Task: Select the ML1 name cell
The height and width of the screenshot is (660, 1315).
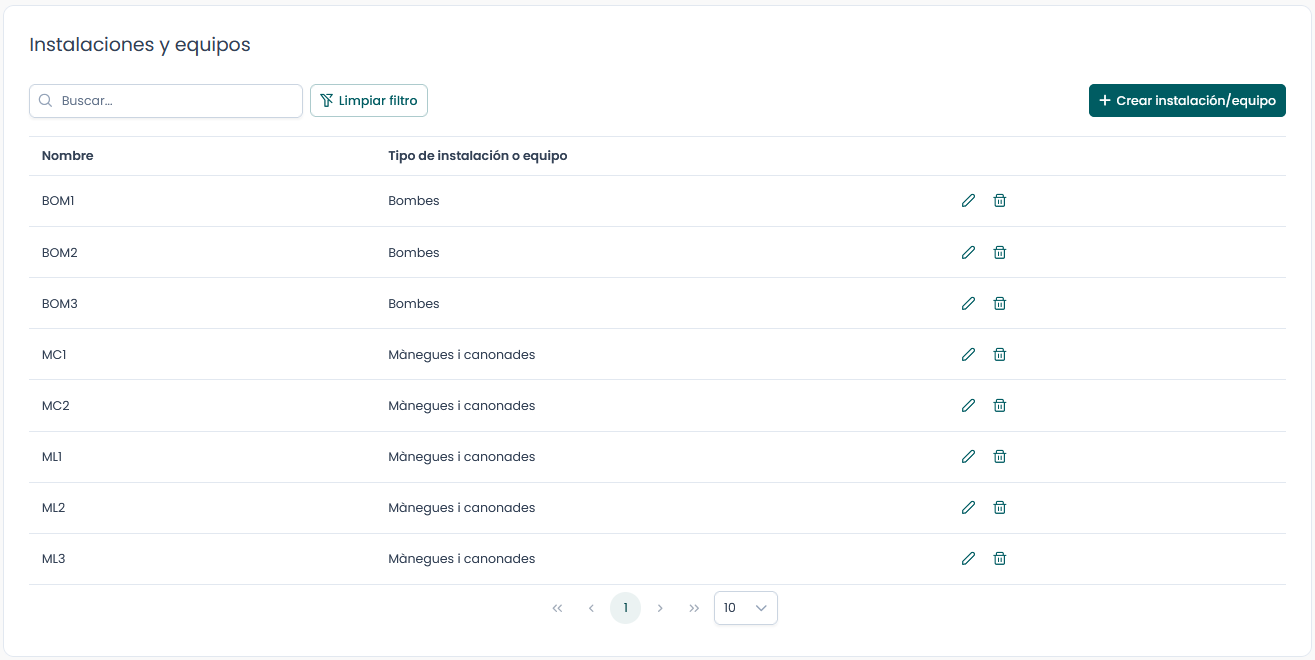Action: (52, 456)
